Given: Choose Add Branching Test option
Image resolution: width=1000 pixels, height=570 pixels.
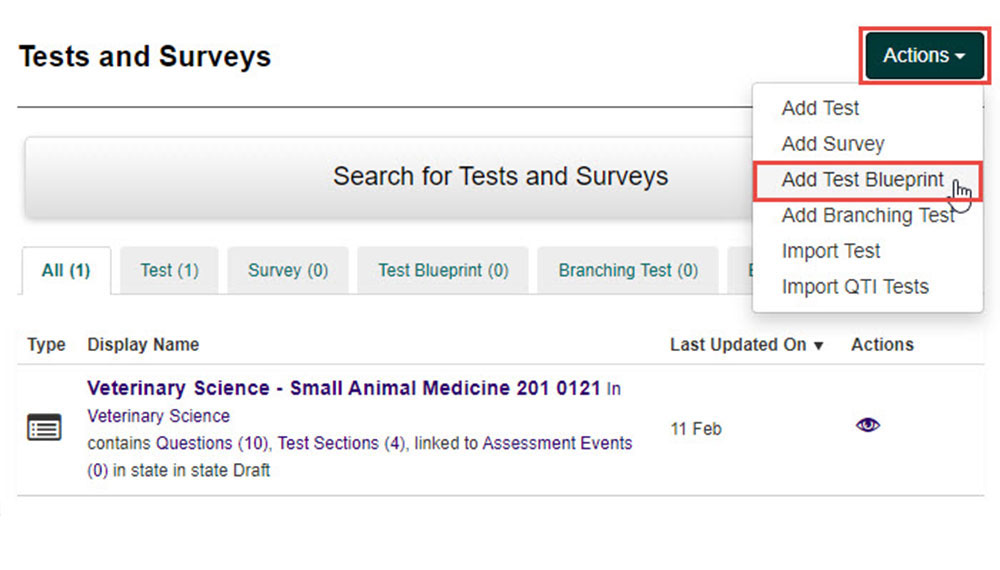Looking at the screenshot, I should coord(868,215).
